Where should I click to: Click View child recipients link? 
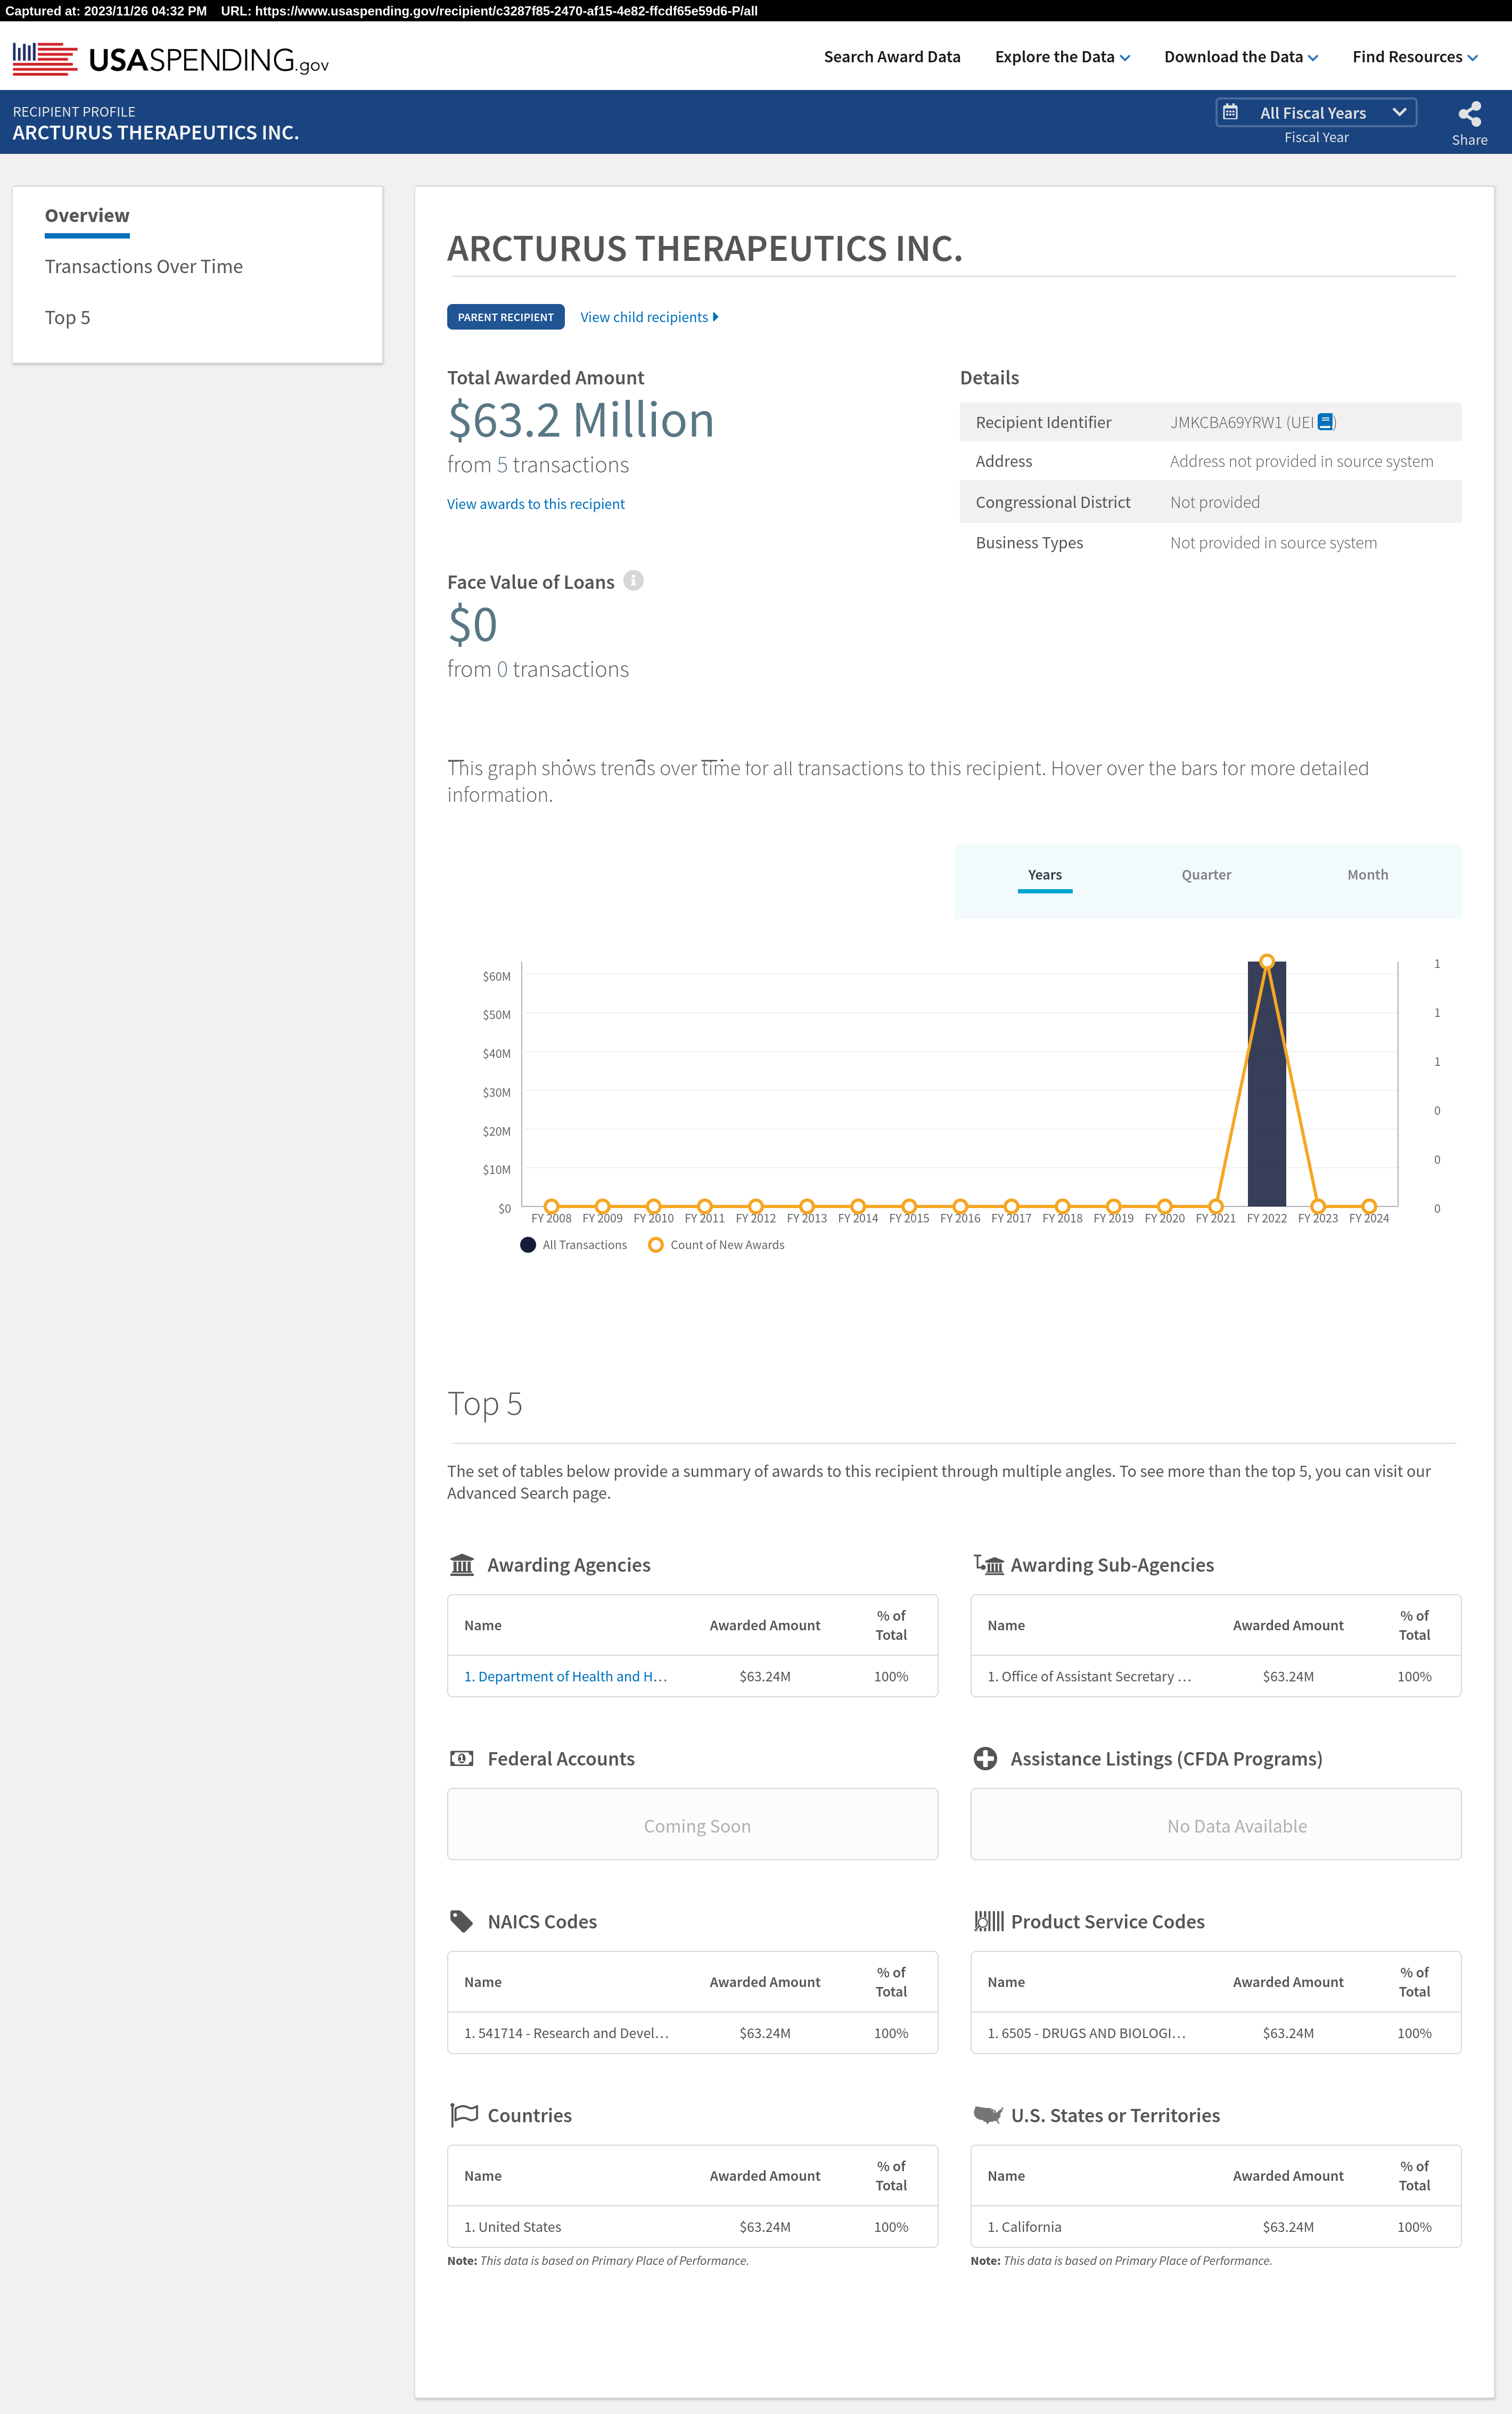click(649, 317)
